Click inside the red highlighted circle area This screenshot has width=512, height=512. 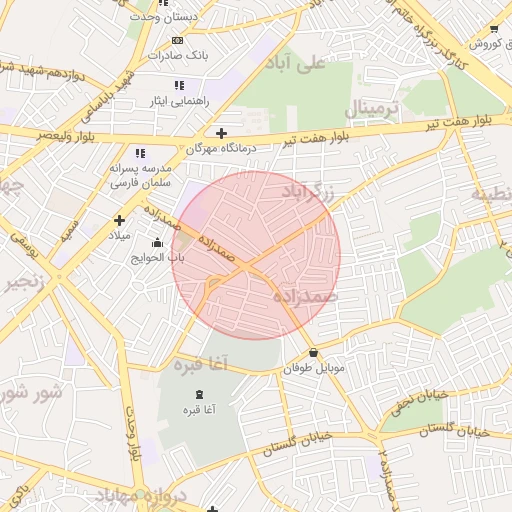pyautogui.click(x=256, y=255)
